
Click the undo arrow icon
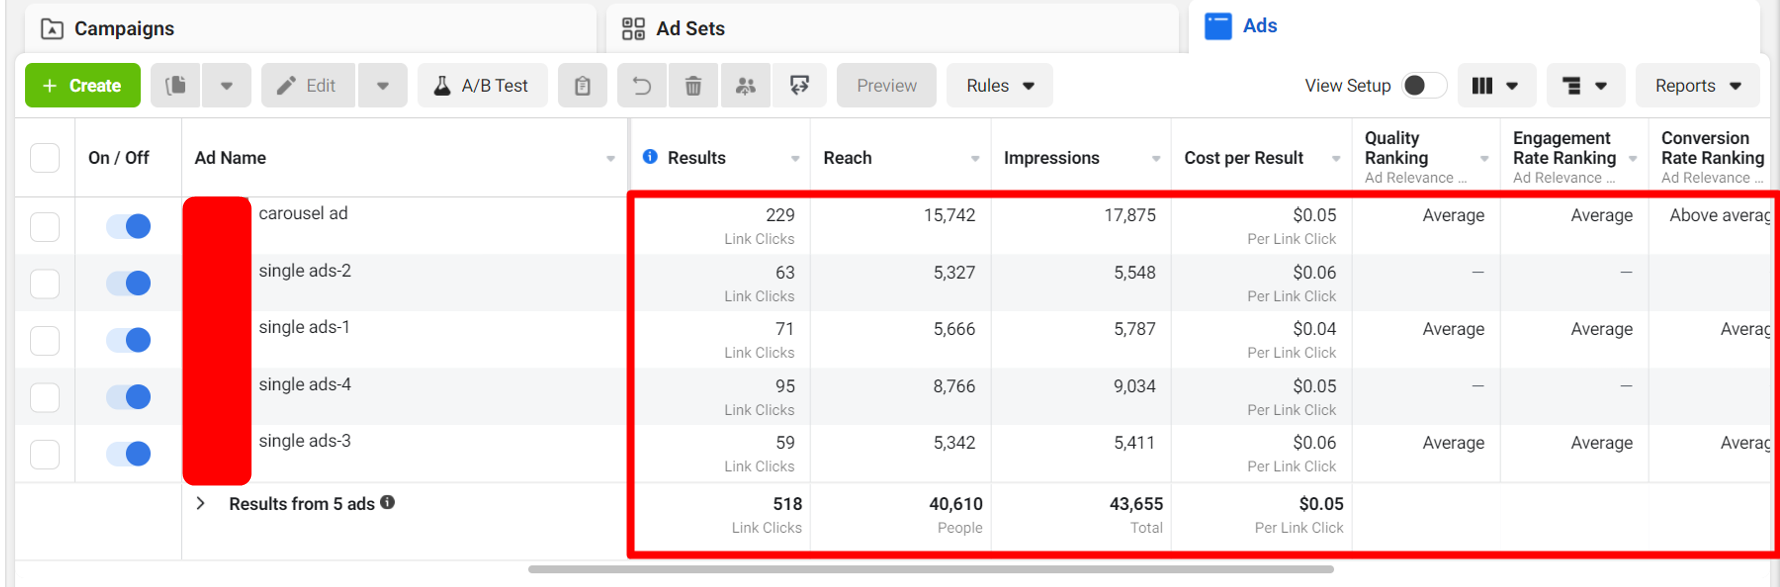(x=641, y=86)
